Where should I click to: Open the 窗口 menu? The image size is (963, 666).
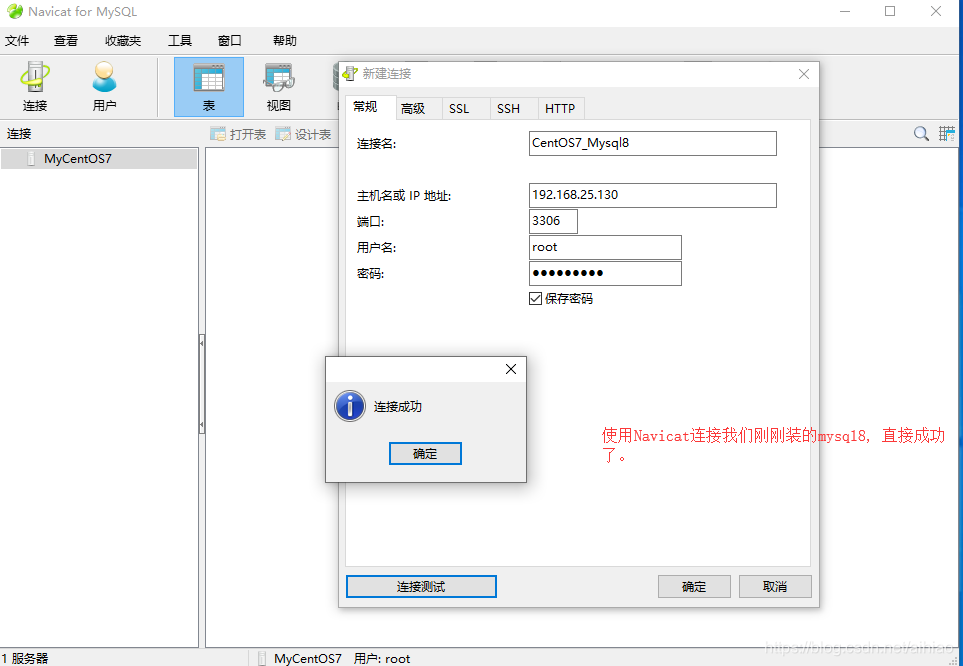coord(230,41)
